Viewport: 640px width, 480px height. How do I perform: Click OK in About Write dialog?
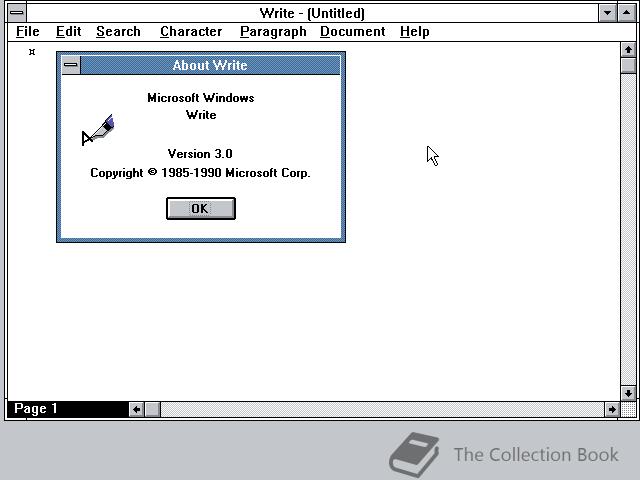coord(201,209)
